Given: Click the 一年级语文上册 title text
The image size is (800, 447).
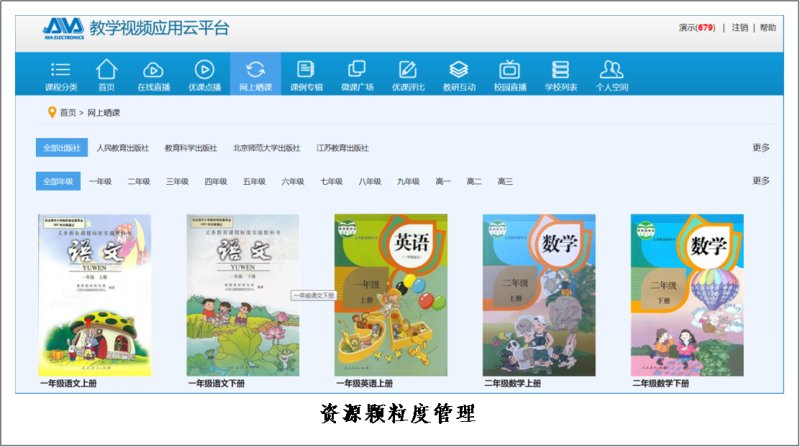Looking at the screenshot, I should coord(68,383).
